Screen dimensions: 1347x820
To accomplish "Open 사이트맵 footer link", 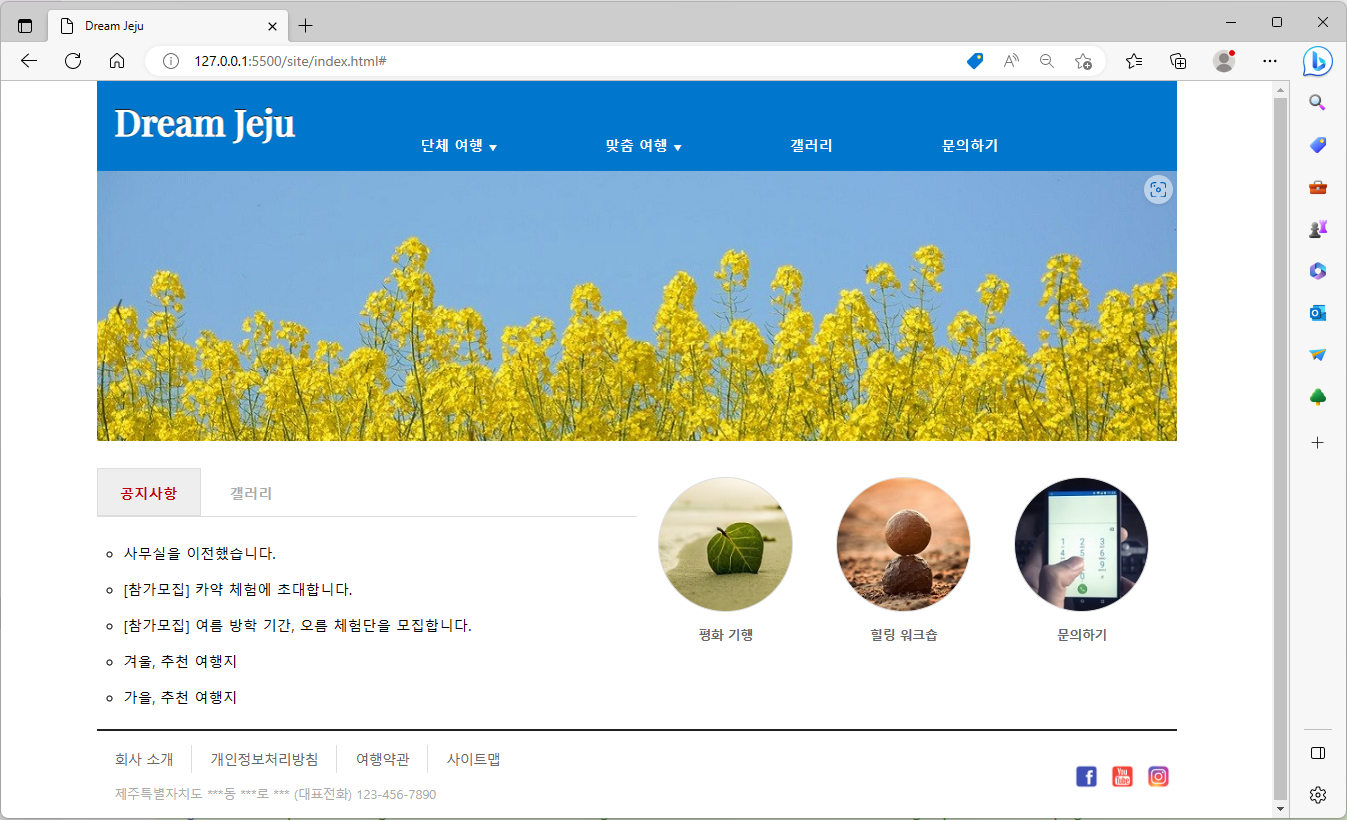I will coord(473,759).
